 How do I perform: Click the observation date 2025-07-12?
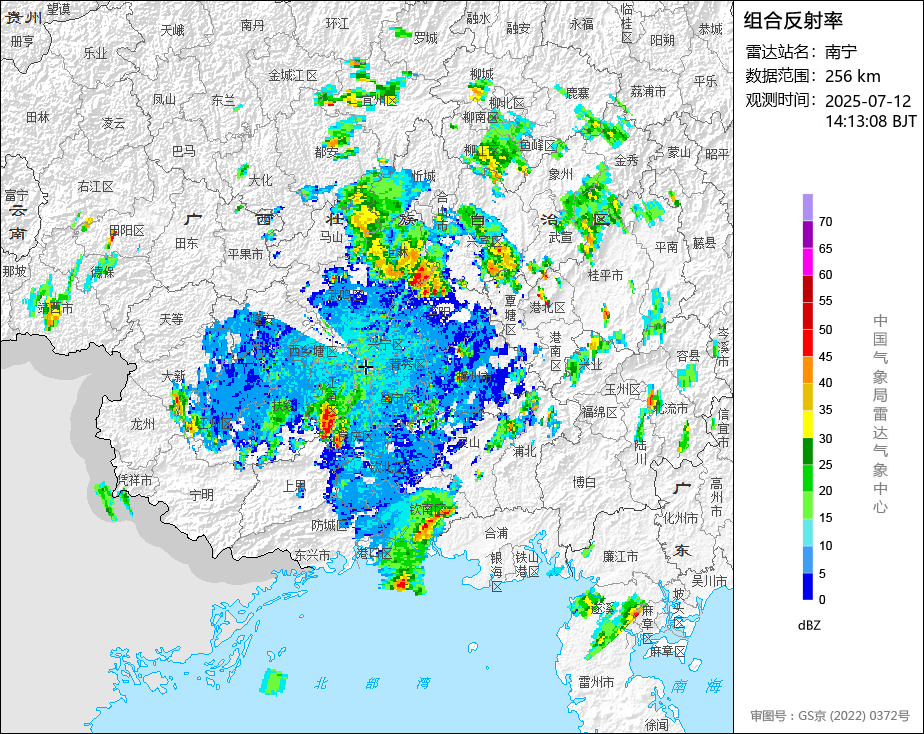[868, 101]
